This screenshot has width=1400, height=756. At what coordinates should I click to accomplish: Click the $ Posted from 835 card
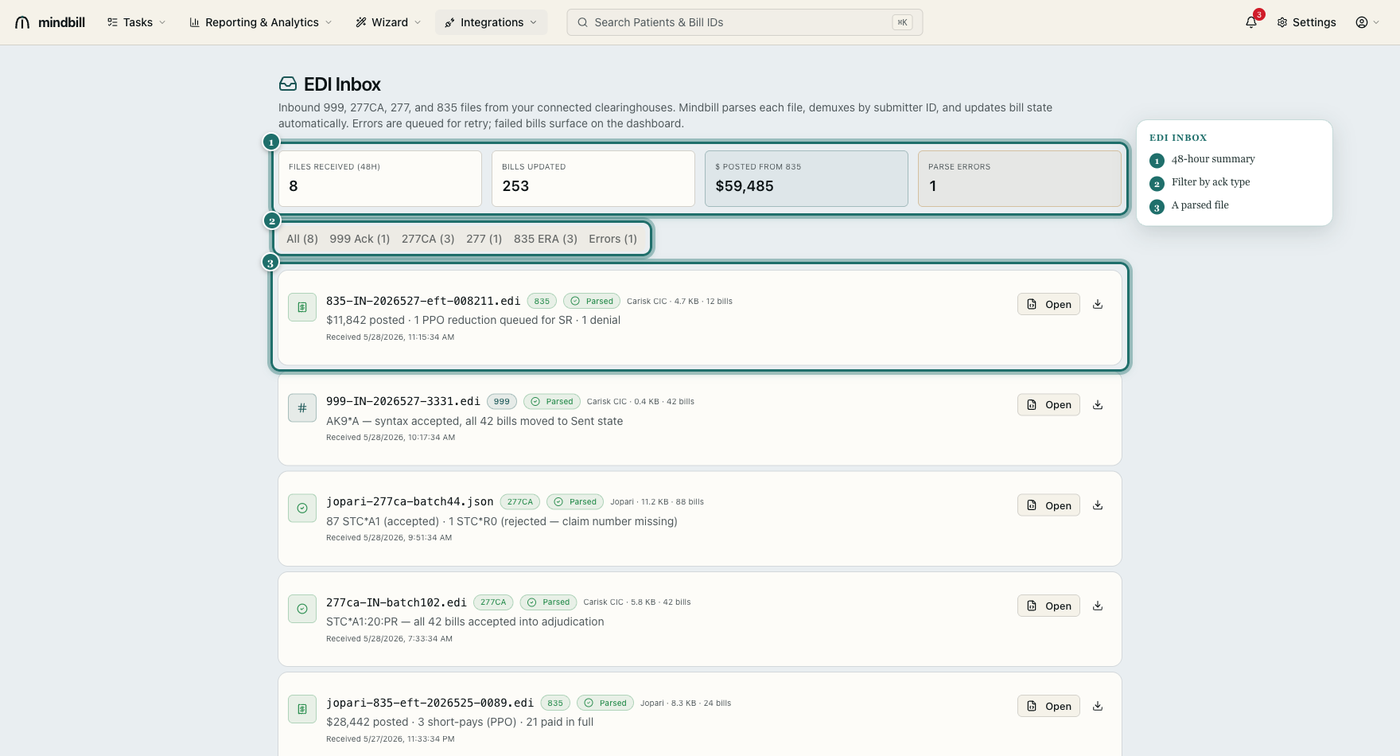click(806, 179)
